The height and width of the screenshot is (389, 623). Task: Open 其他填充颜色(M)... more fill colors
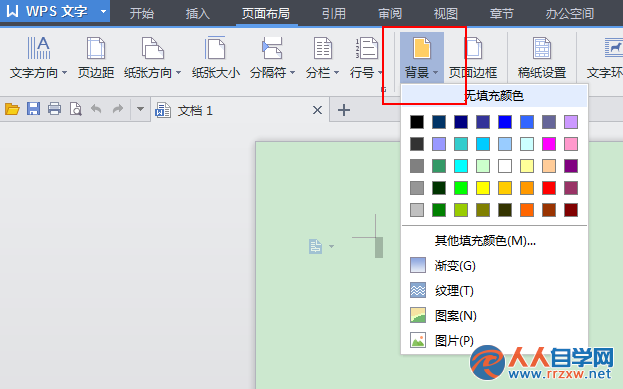click(494, 240)
